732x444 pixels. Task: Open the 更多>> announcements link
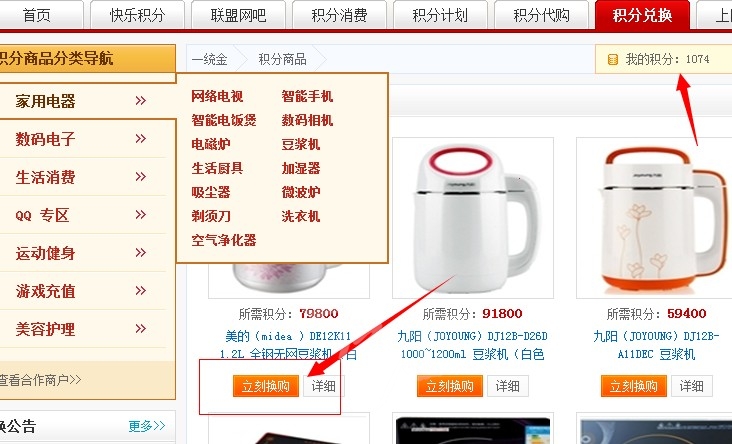point(147,426)
